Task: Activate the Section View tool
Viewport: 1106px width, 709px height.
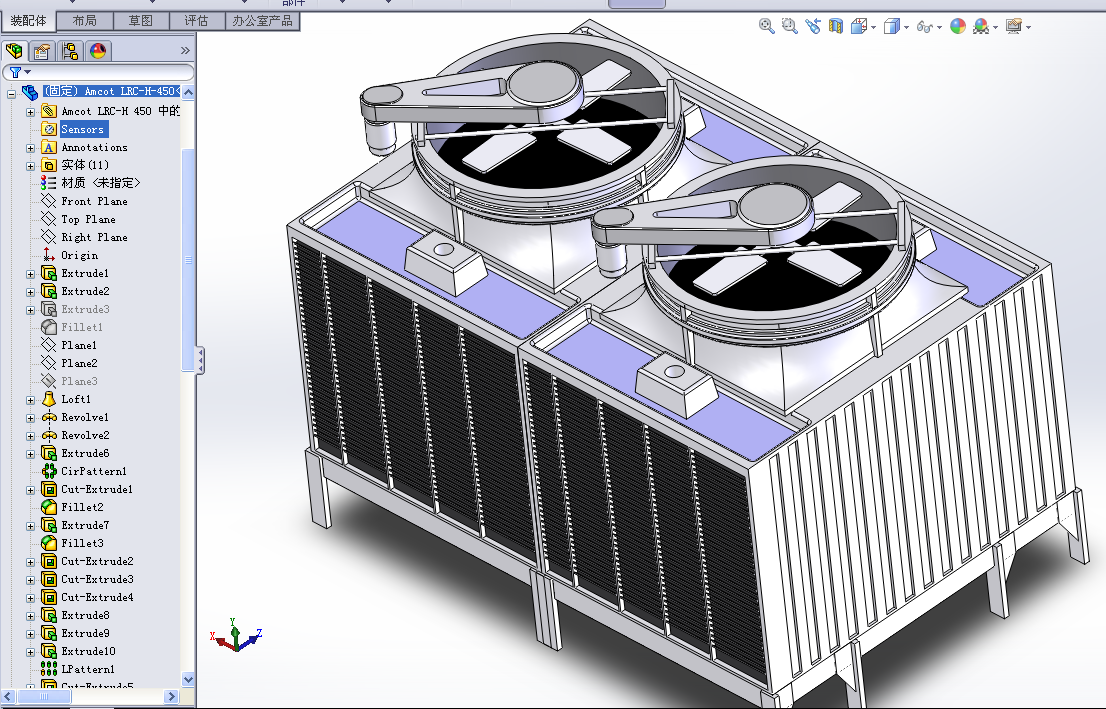Action: (836, 26)
